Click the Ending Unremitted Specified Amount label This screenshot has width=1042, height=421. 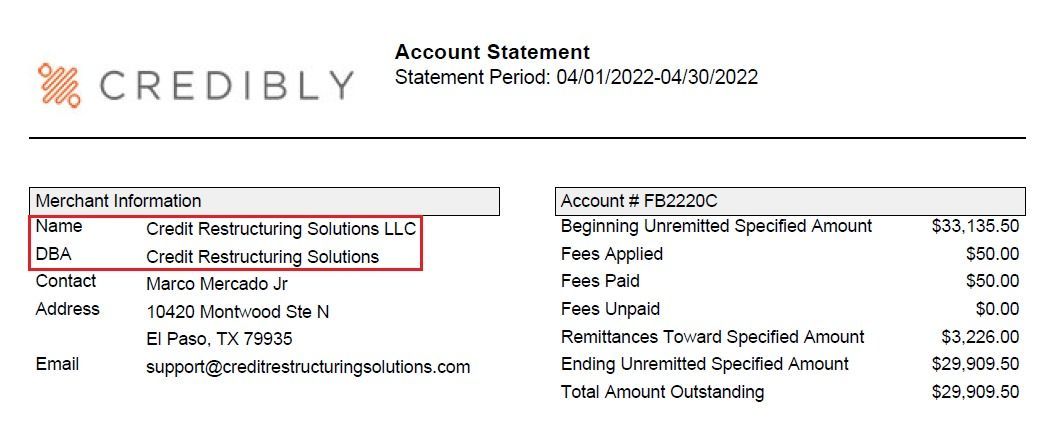tap(705, 364)
